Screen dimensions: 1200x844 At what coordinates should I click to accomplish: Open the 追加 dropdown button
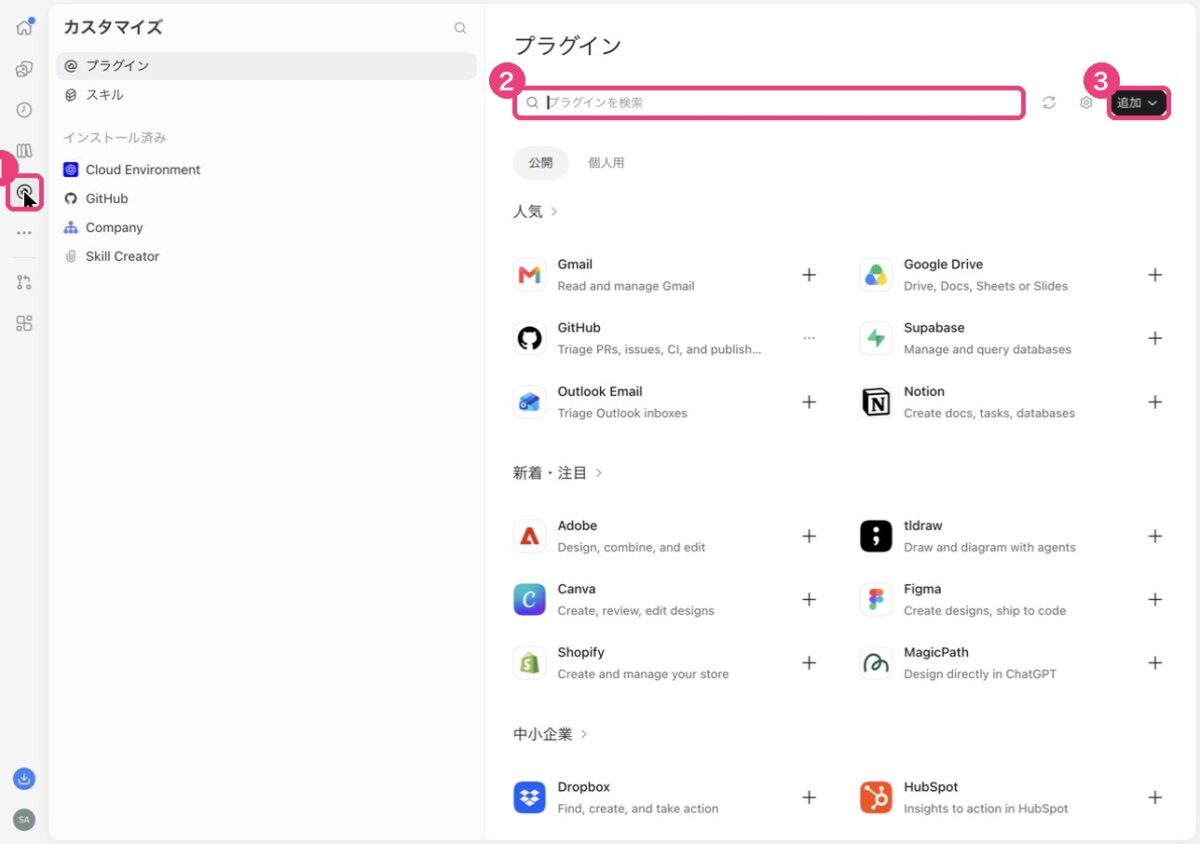[1138, 102]
